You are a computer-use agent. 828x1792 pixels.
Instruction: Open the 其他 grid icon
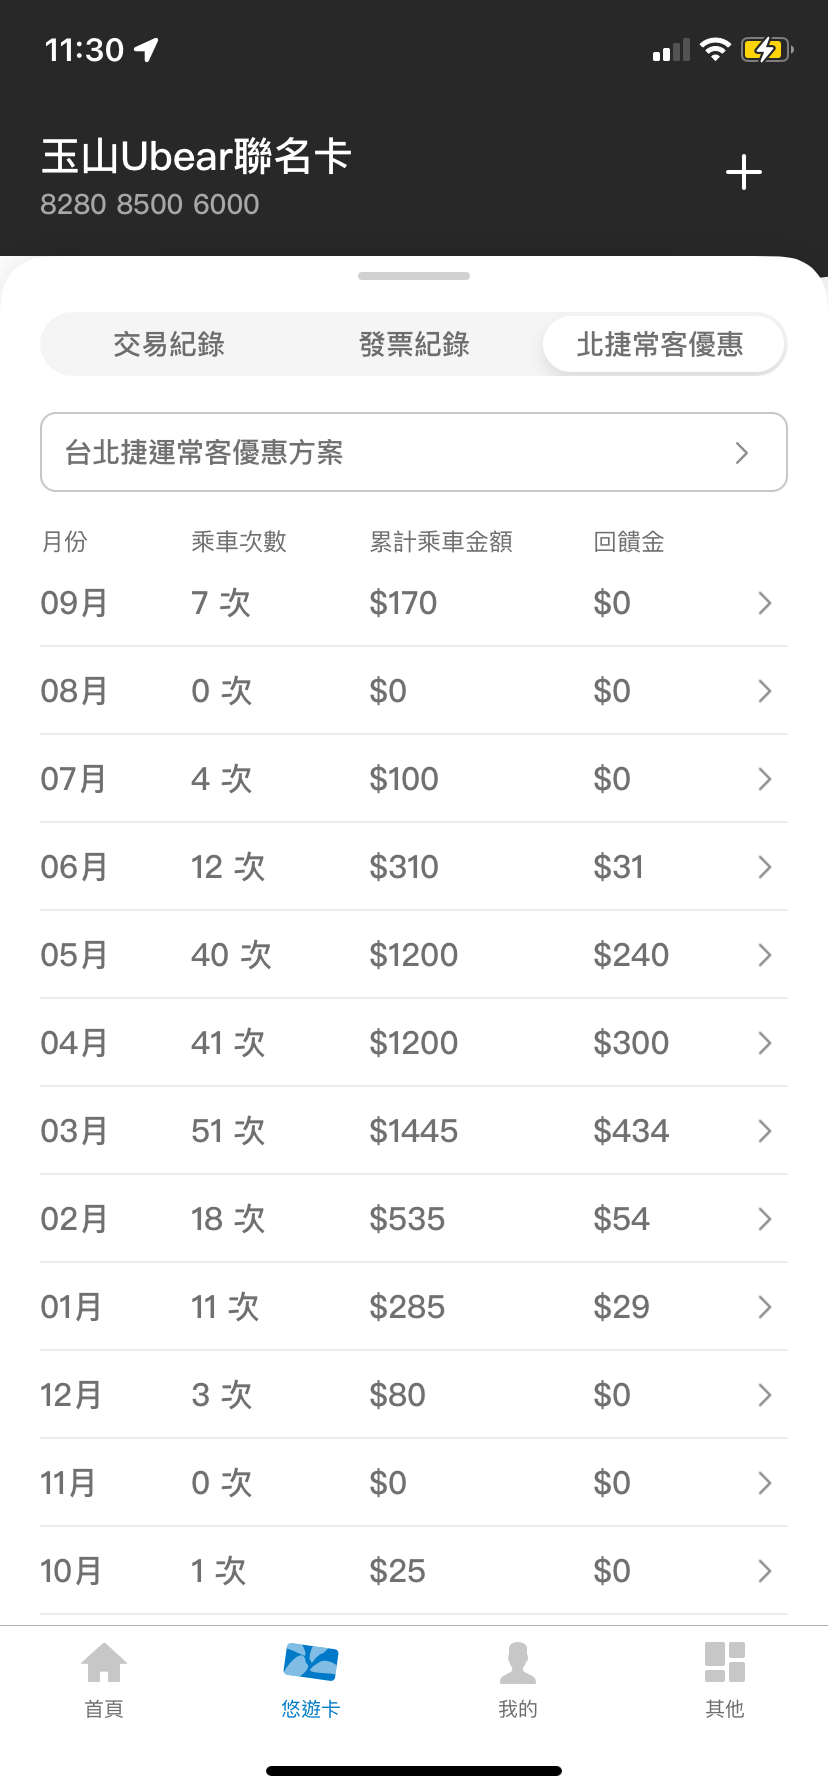coord(725,1663)
